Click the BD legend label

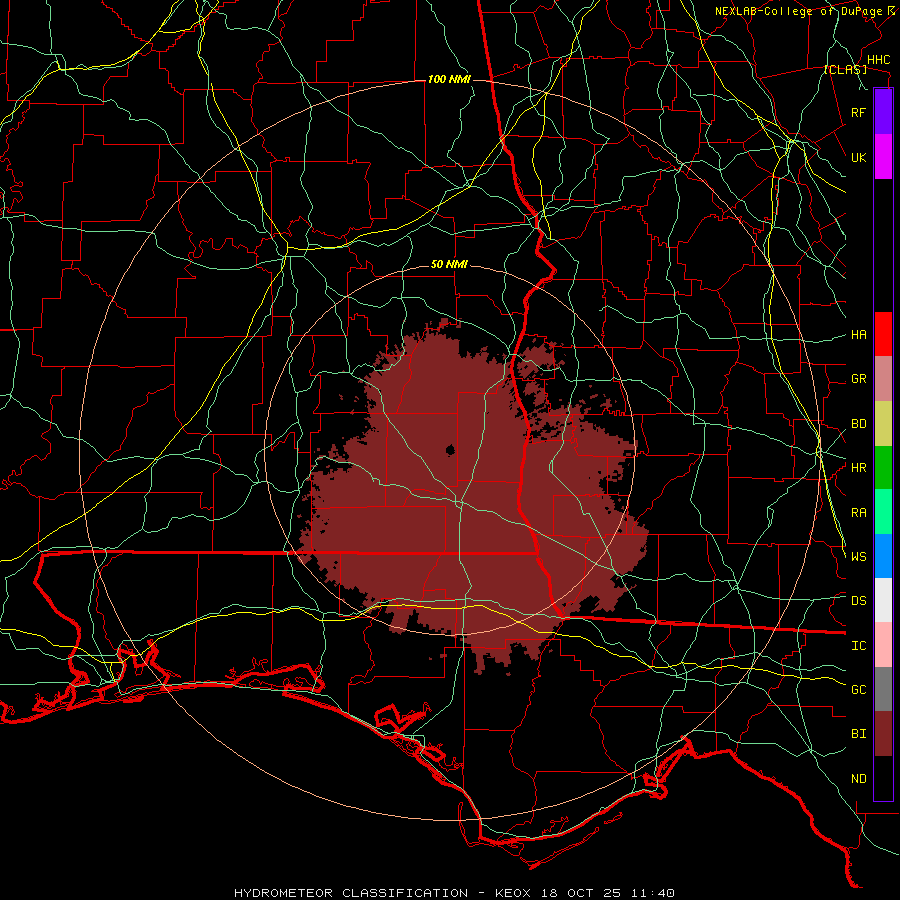click(x=858, y=424)
